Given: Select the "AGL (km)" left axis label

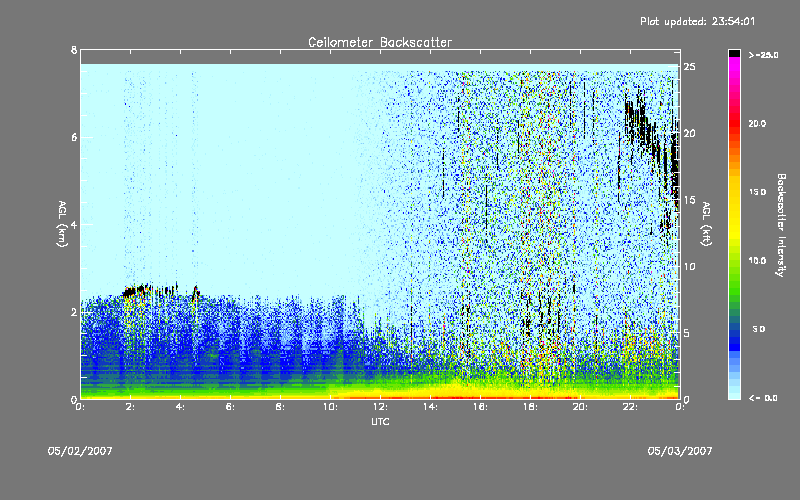Looking at the screenshot, I should coord(62,224).
